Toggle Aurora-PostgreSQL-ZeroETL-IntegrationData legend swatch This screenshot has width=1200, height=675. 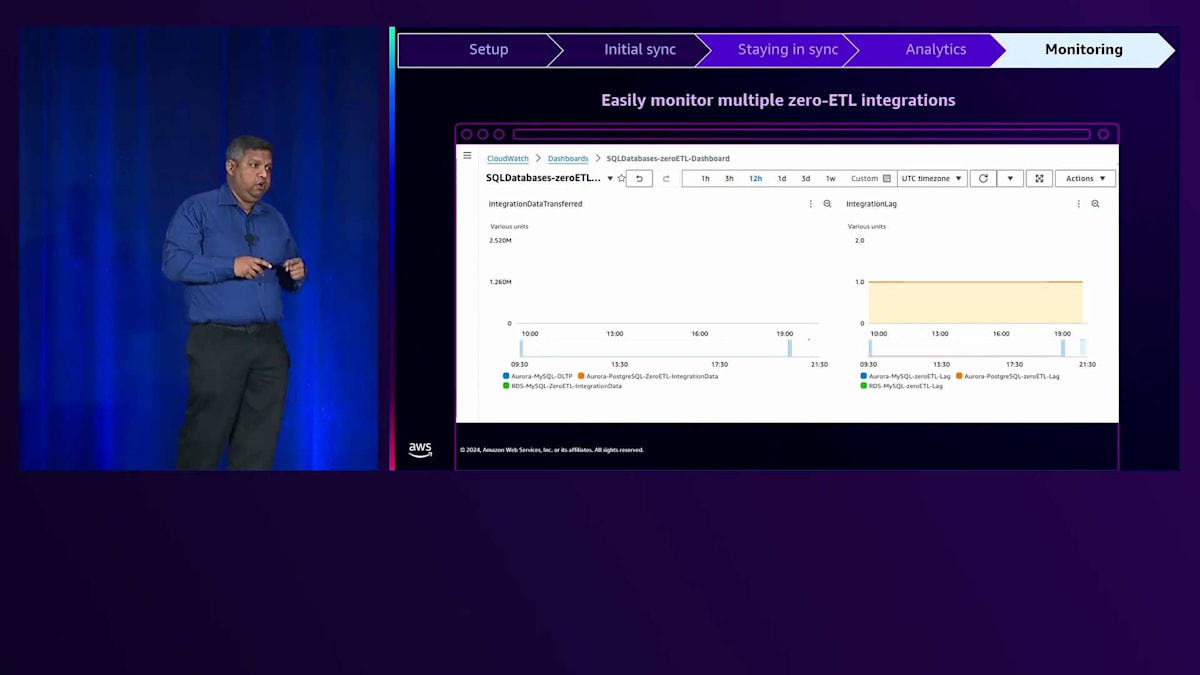(581, 376)
